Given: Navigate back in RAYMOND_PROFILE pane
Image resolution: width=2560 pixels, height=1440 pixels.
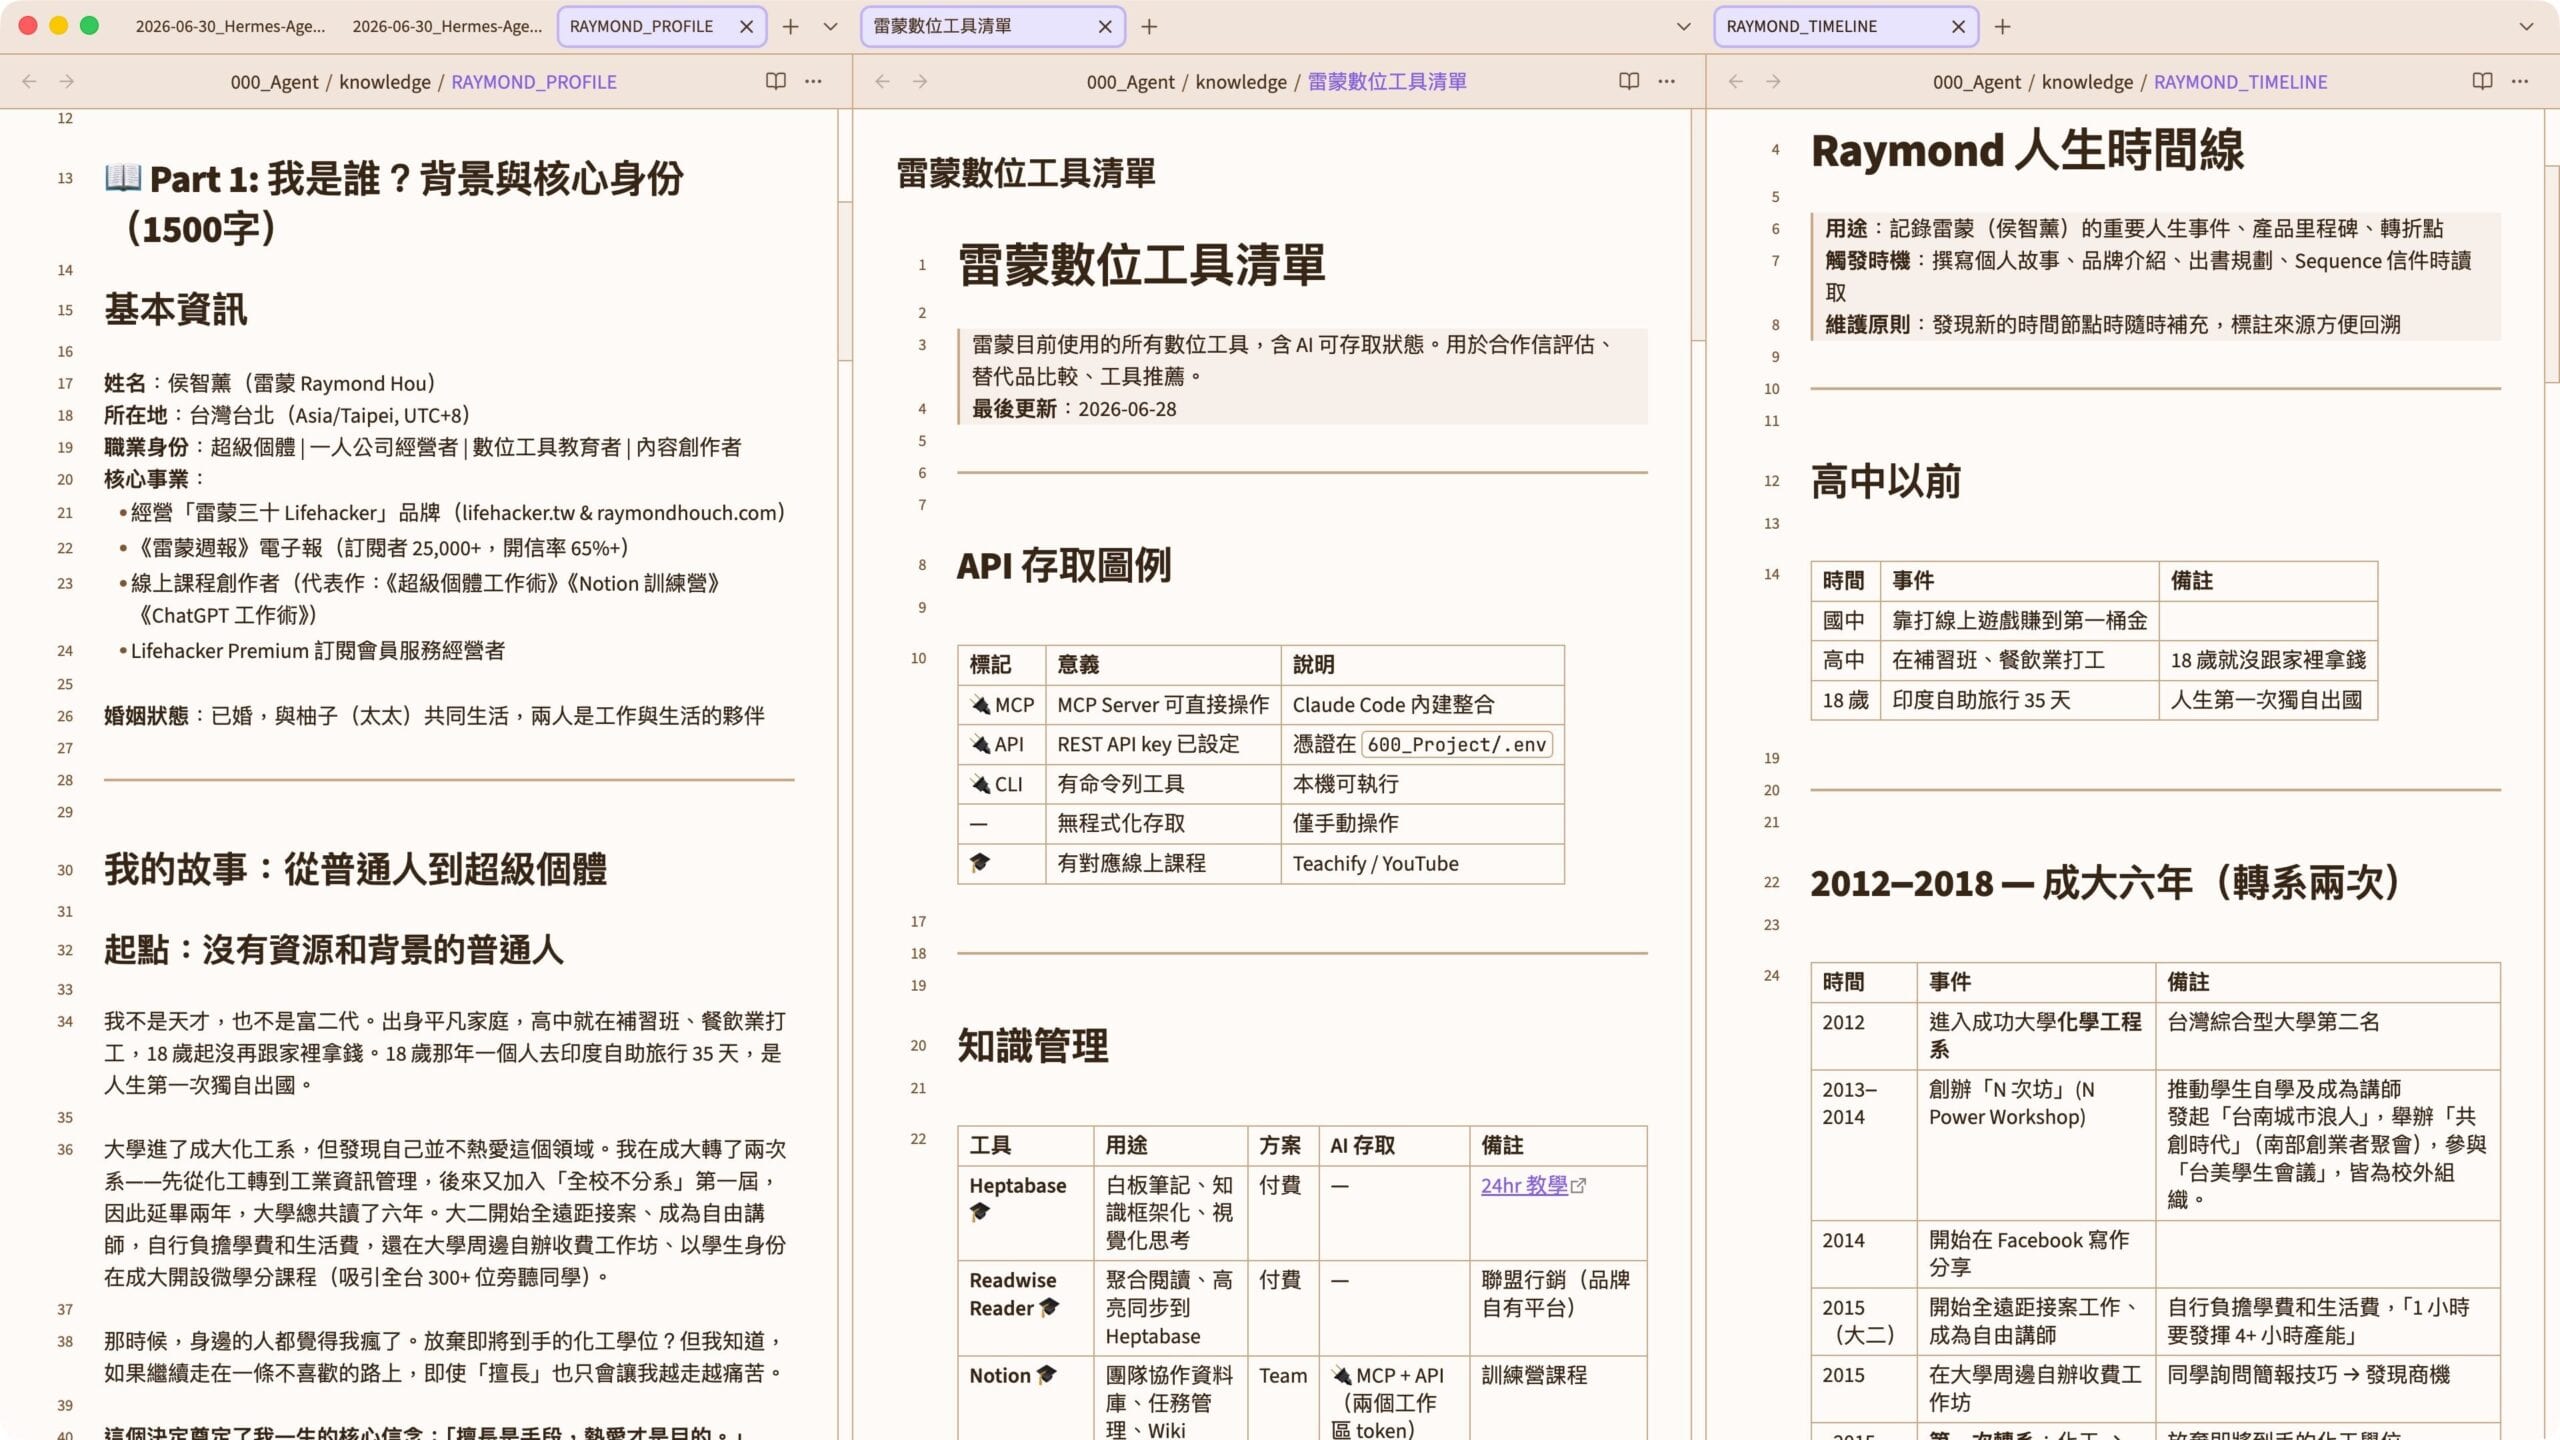Looking at the screenshot, I should [29, 81].
